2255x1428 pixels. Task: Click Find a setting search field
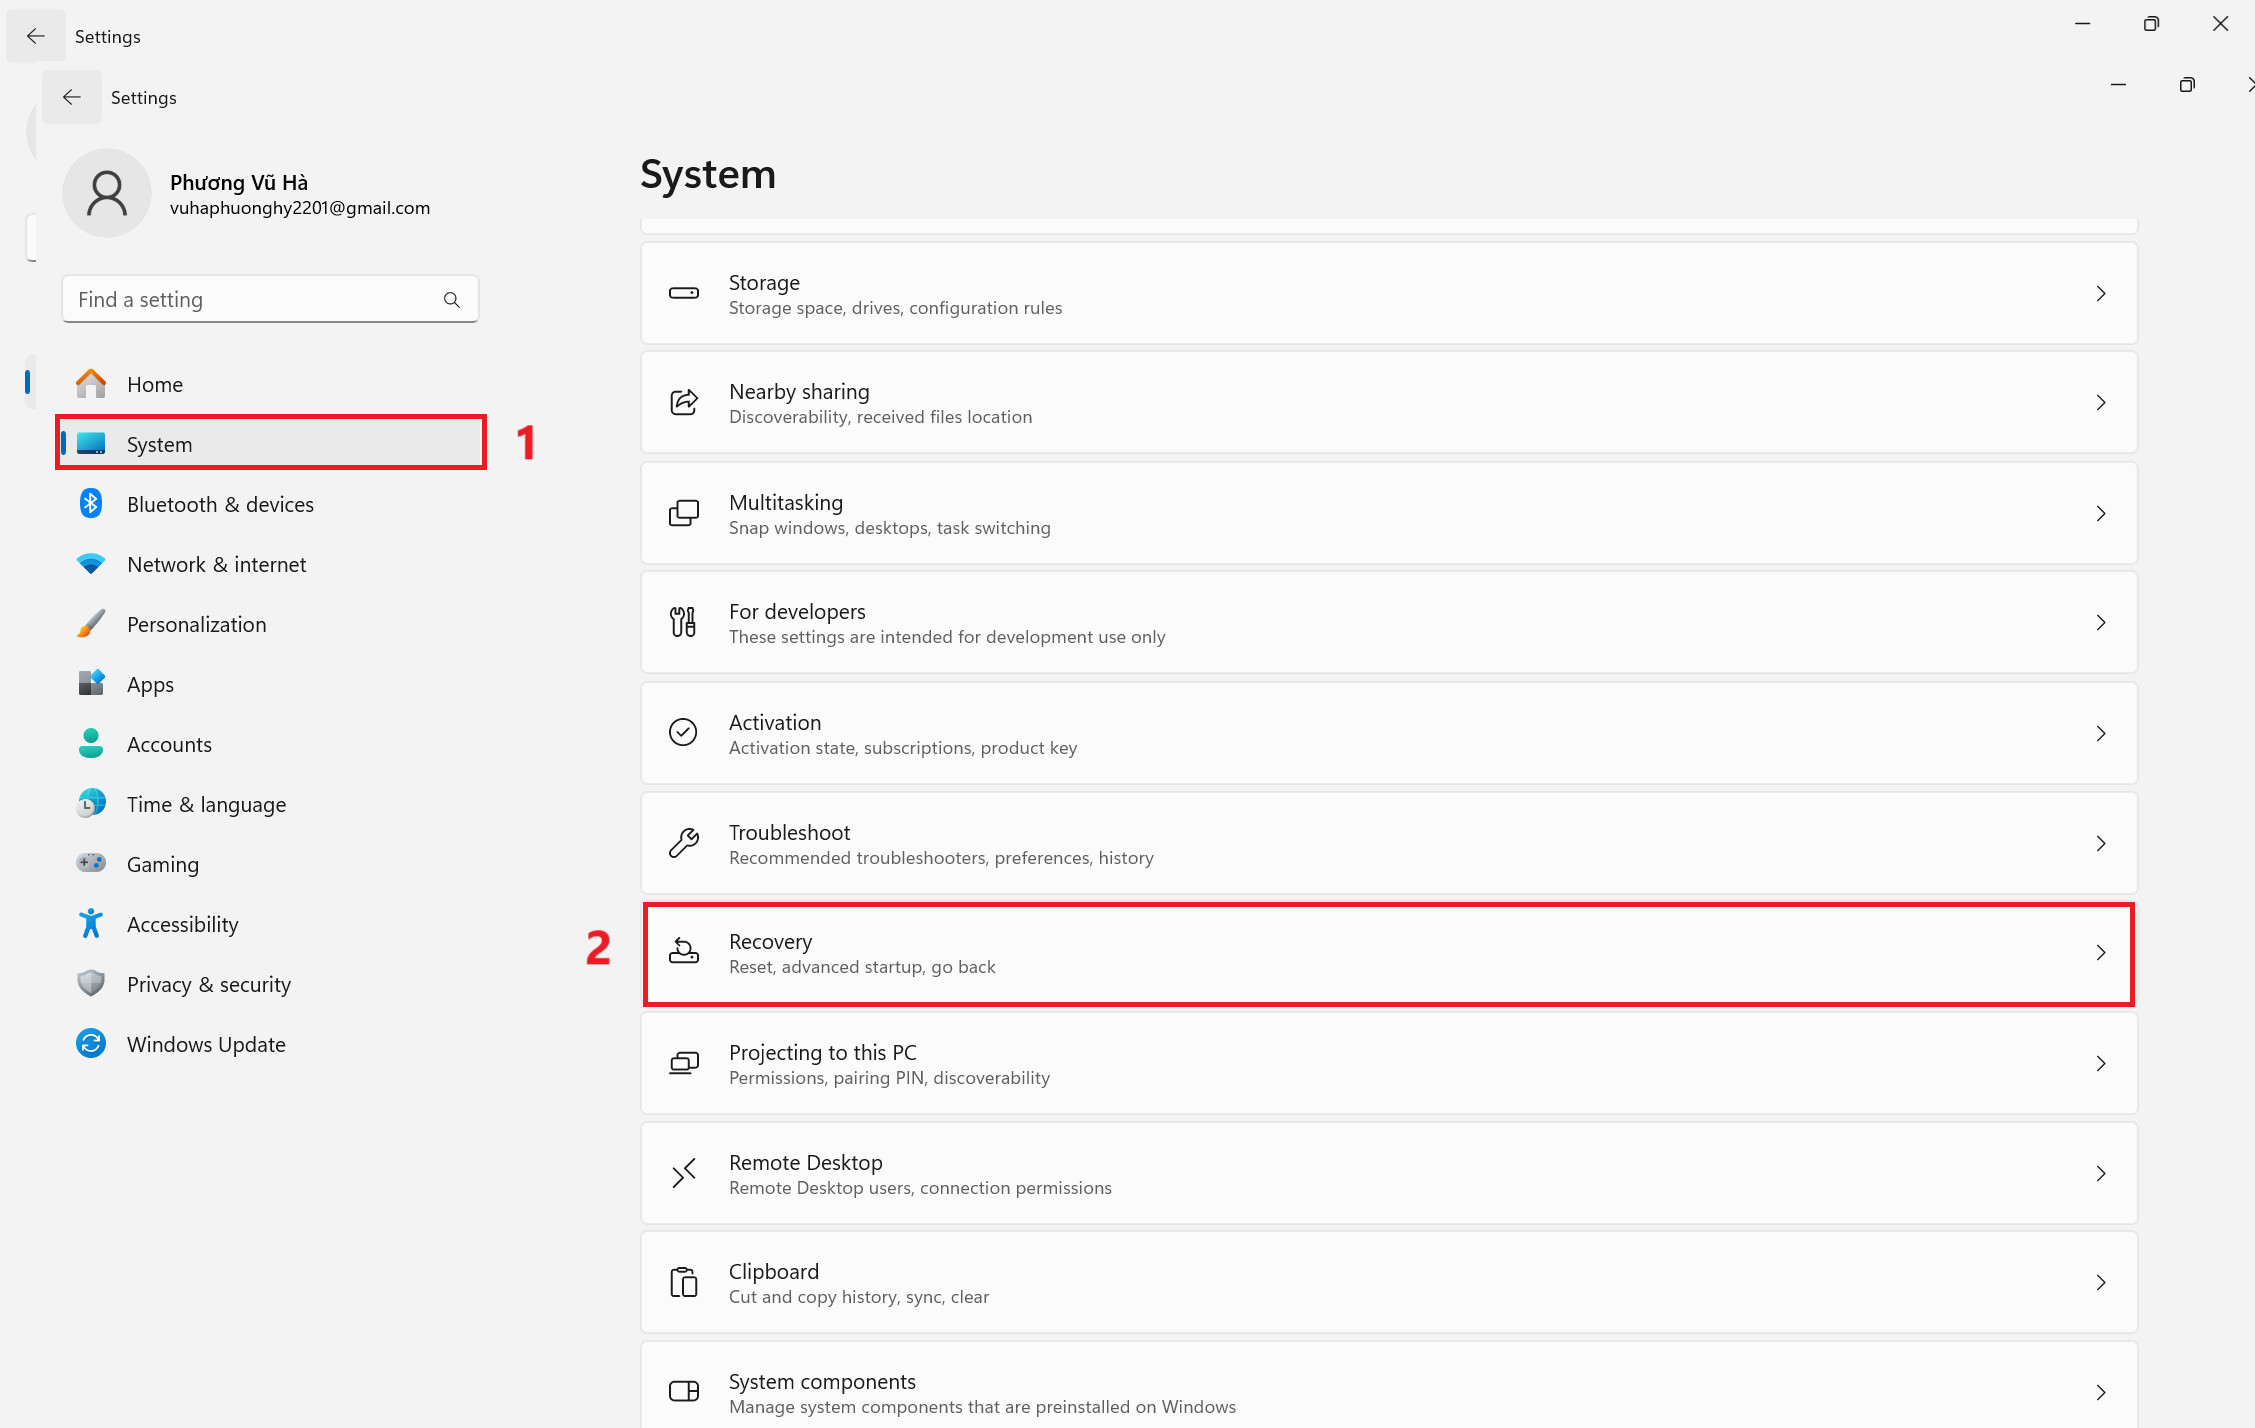tap(268, 299)
